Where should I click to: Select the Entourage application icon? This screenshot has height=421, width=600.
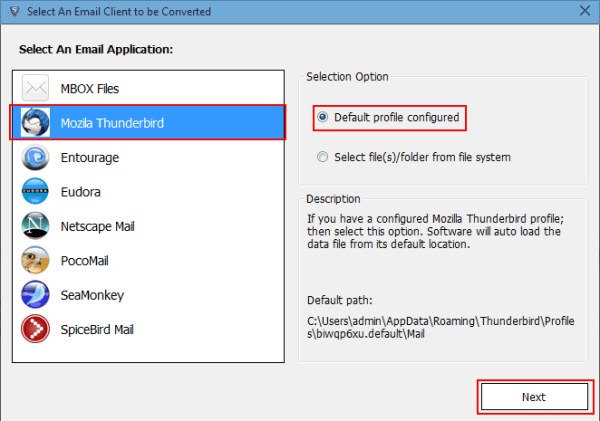click(36, 157)
